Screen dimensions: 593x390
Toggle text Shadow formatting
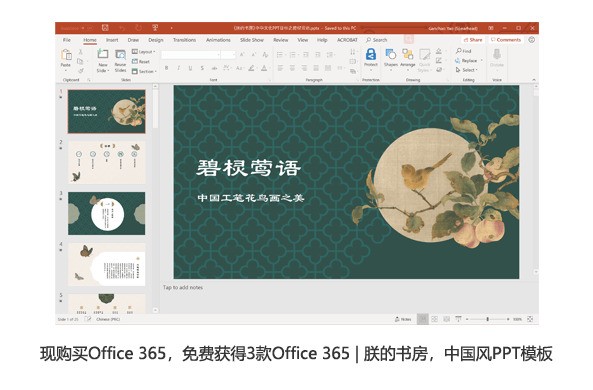pyautogui.click(x=202, y=68)
